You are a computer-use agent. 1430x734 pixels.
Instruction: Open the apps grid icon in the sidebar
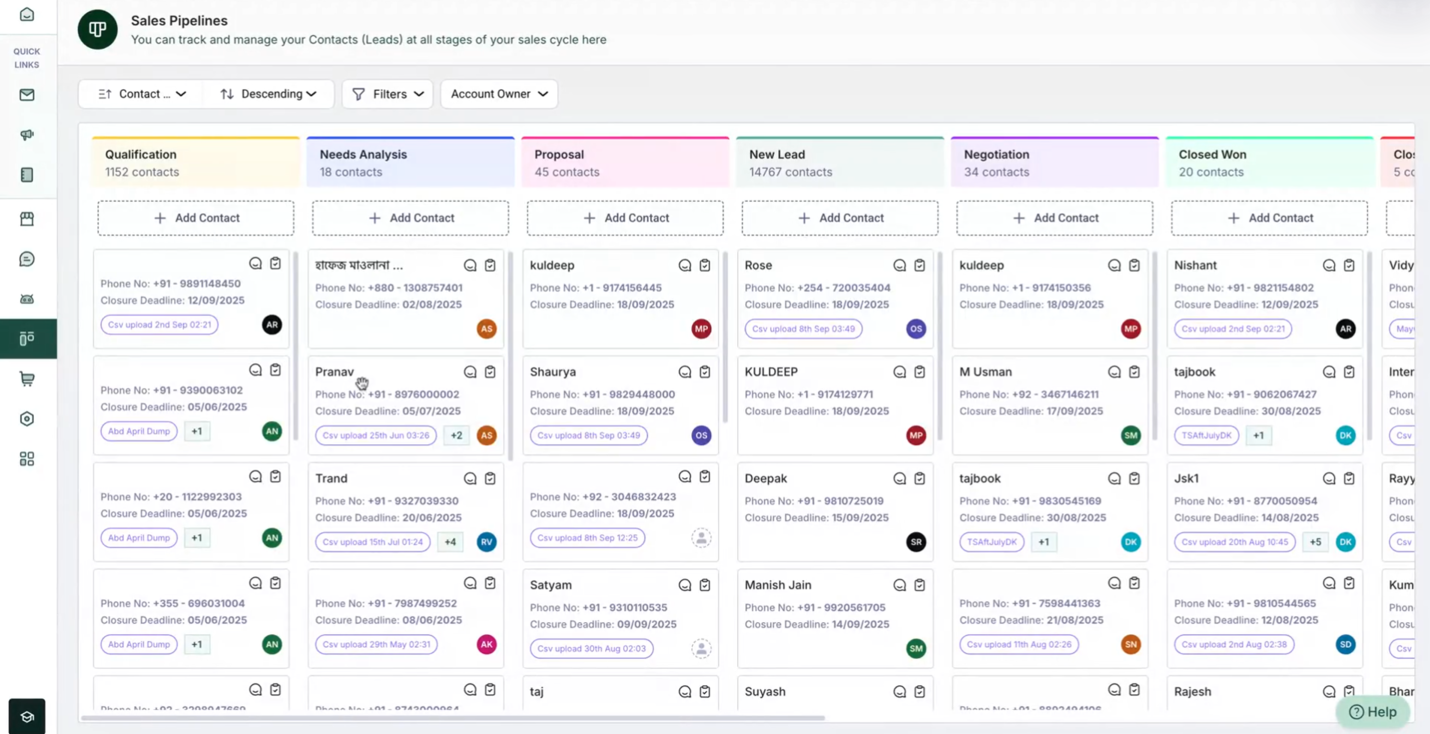coord(27,458)
